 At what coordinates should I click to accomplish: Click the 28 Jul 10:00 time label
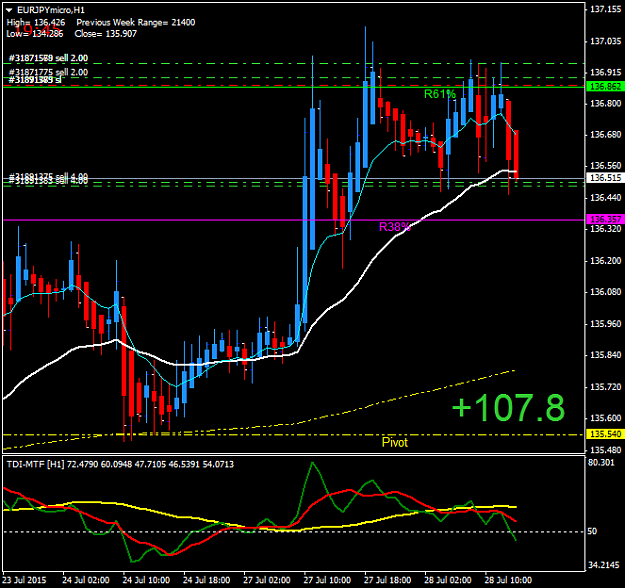[x=508, y=580]
